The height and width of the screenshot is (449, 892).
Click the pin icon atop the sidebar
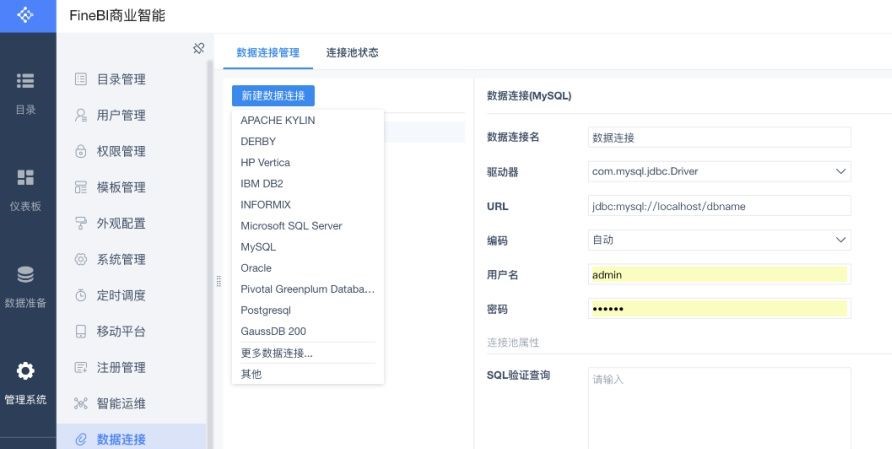click(x=199, y=48)
